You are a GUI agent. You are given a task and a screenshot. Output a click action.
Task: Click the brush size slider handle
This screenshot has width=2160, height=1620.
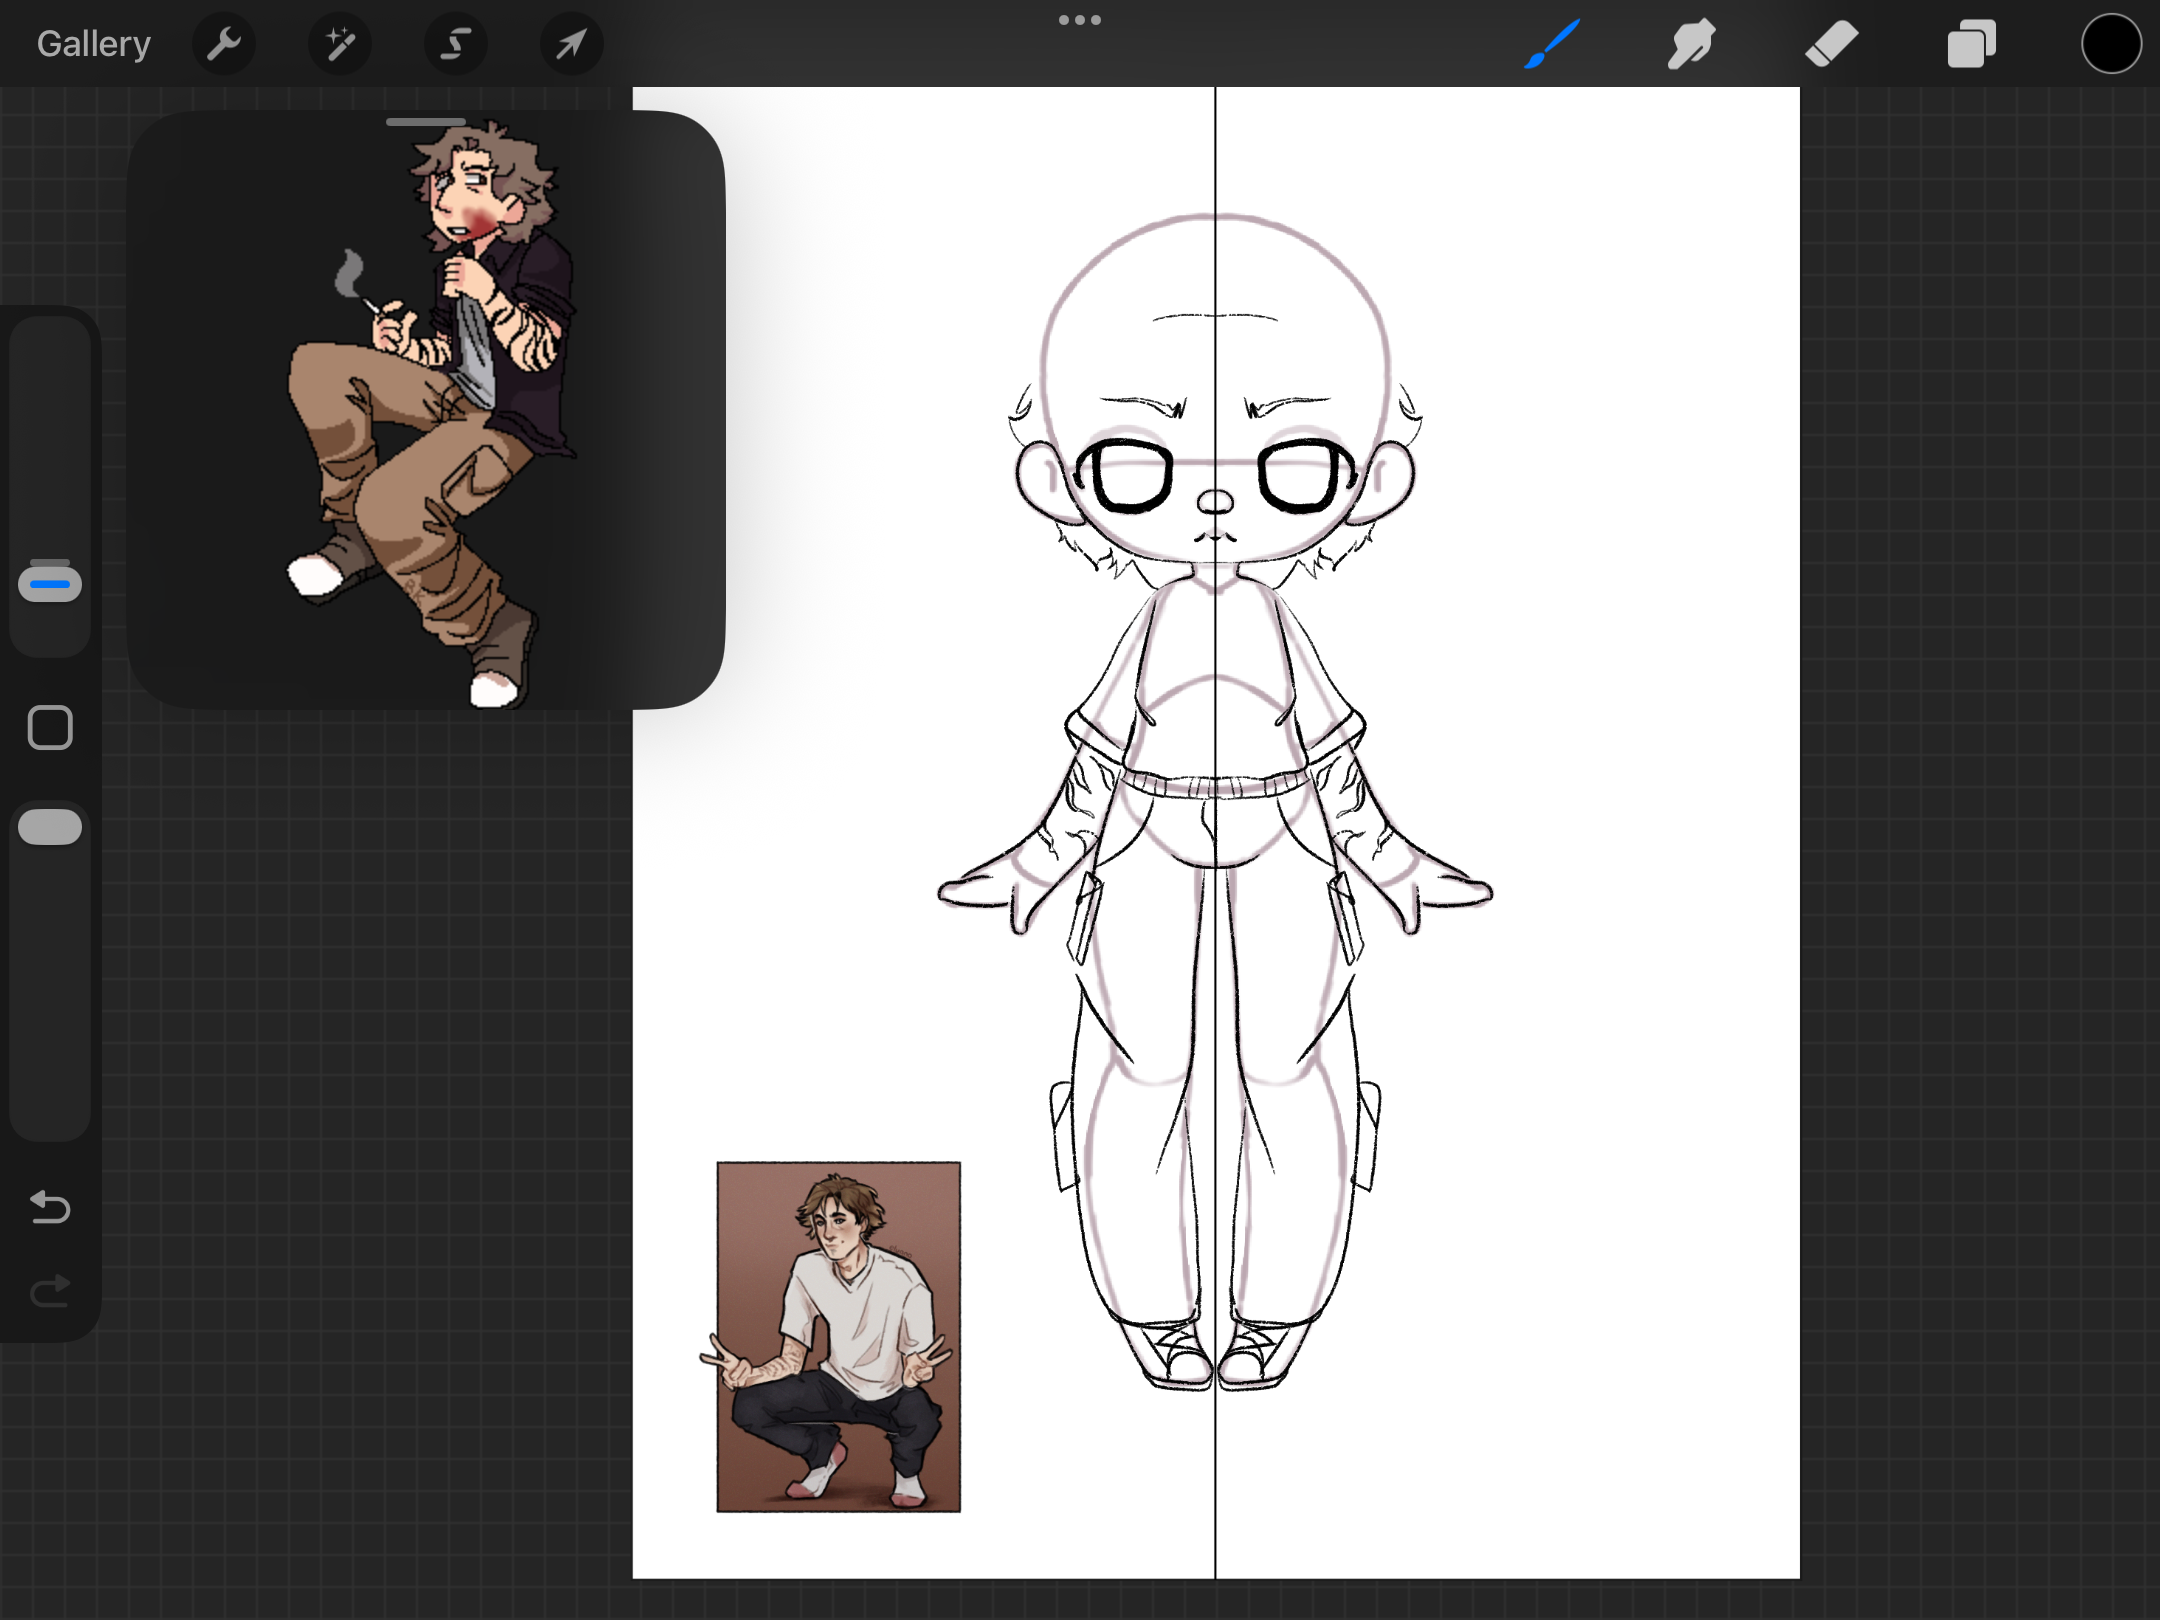click(50, 583)
